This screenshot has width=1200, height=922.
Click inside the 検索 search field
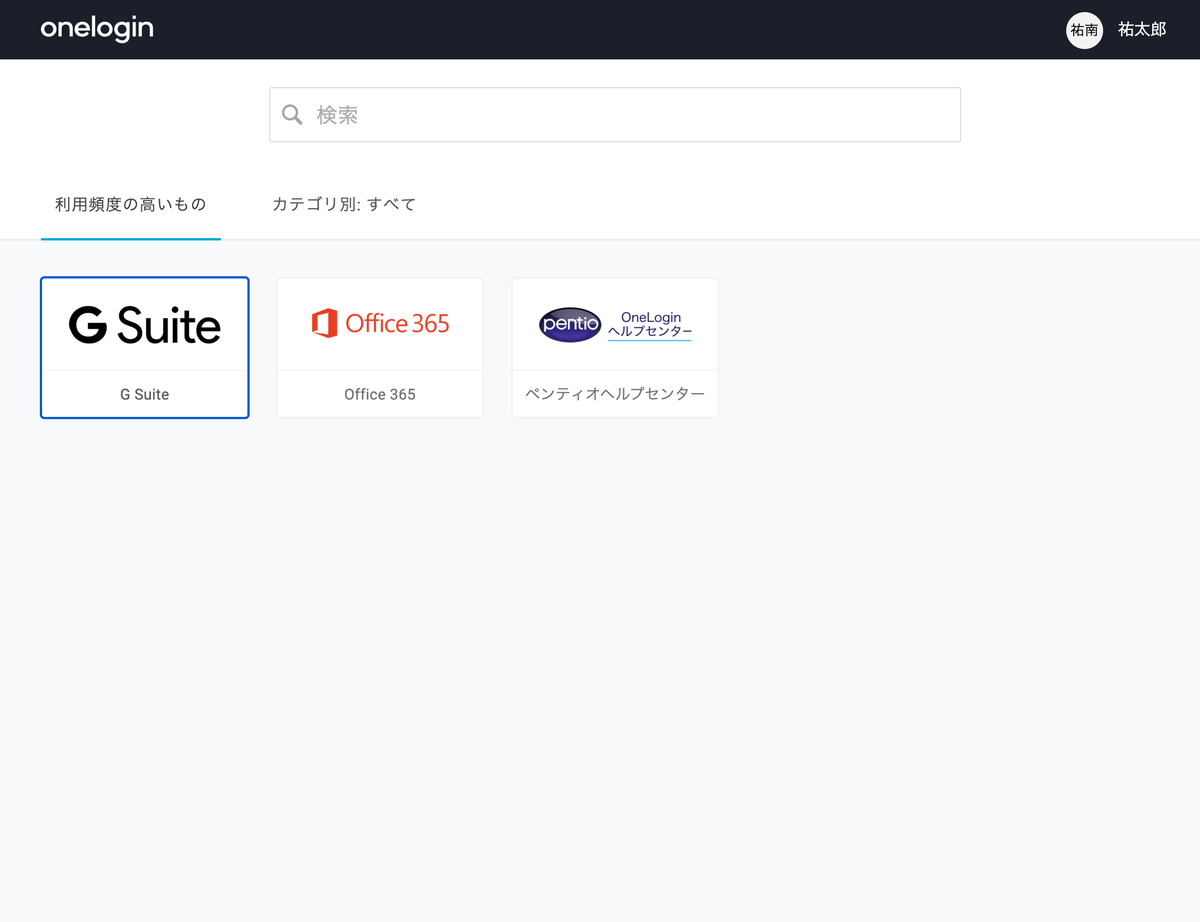pos(614,114)
